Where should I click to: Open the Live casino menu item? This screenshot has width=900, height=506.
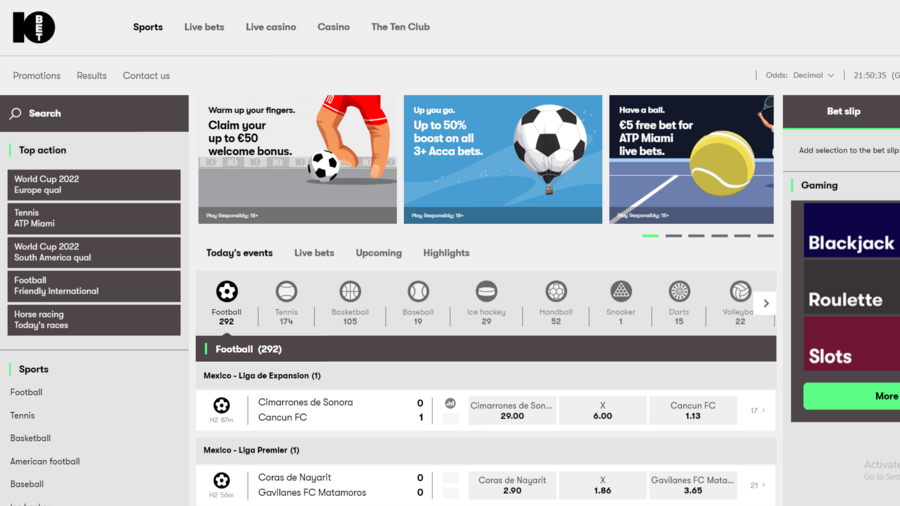pos(271,27)
